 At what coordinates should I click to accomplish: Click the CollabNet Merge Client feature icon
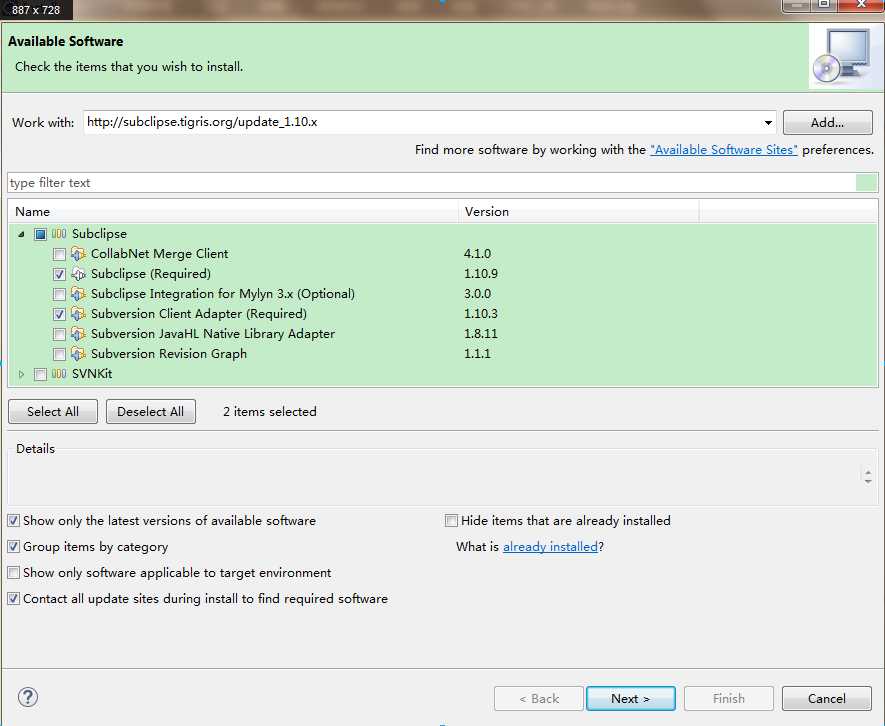(x=78, y=254)
